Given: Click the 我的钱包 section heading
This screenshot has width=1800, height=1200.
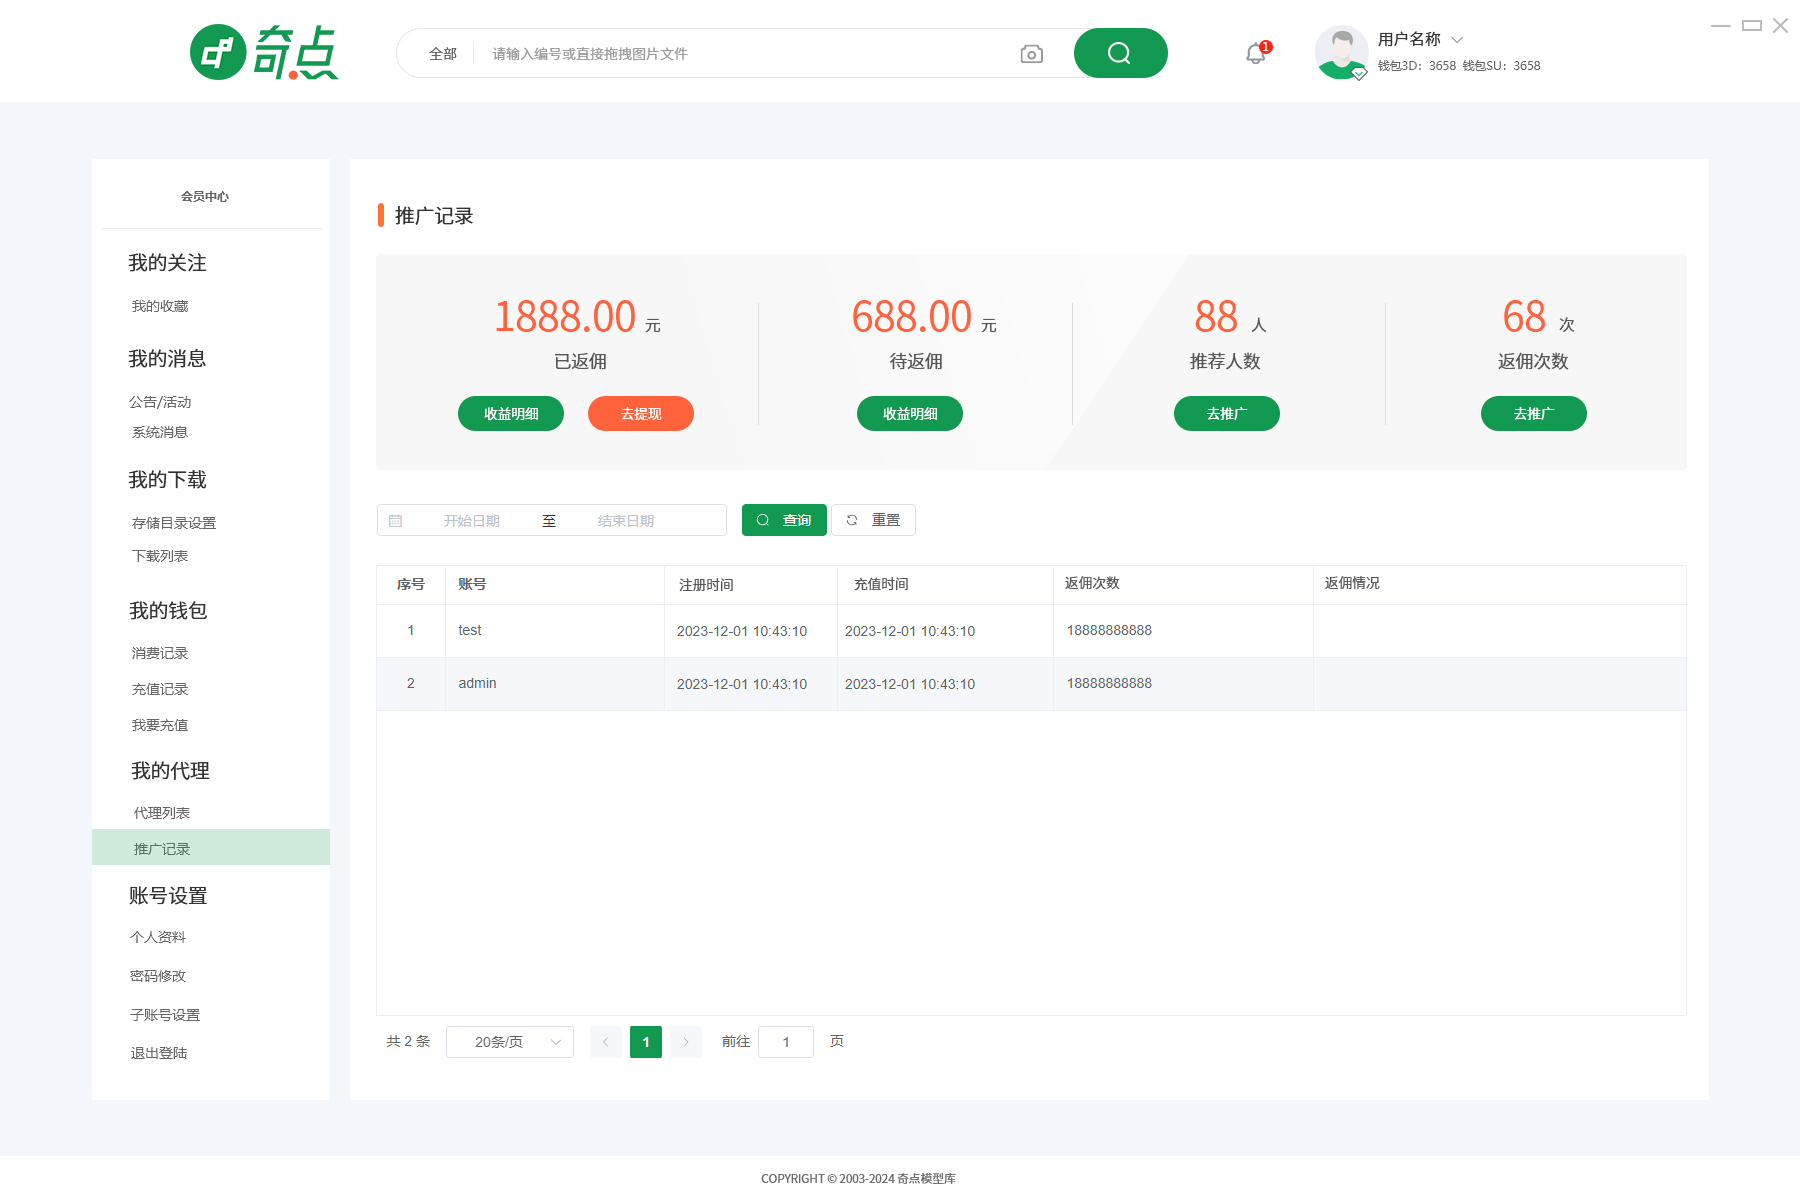Looking at the screenshot, I should (x=168, y=610).
